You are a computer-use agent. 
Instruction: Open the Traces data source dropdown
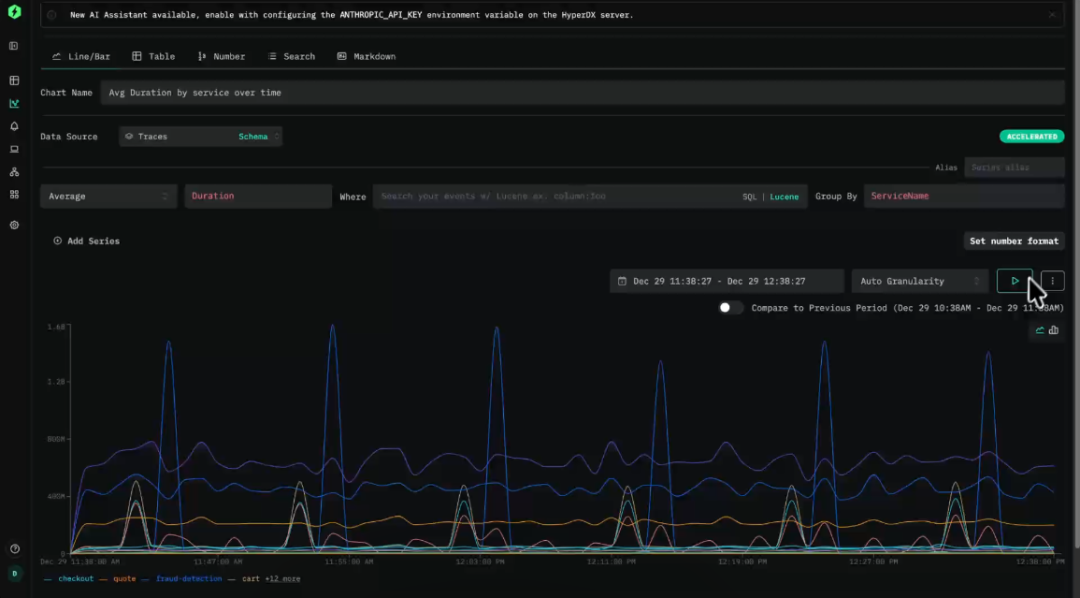click(200, 136)
